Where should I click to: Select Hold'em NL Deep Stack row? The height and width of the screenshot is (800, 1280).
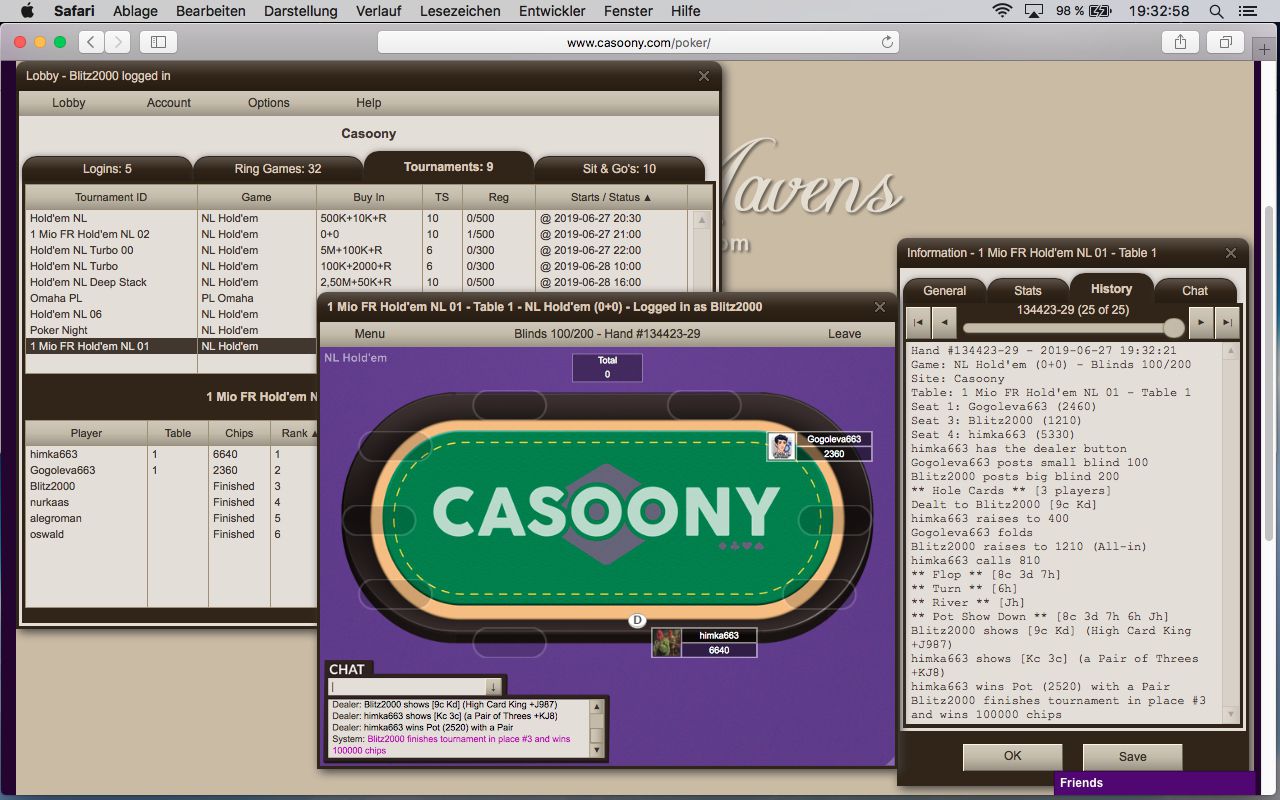pyautogui.click(x=358, y=282)
